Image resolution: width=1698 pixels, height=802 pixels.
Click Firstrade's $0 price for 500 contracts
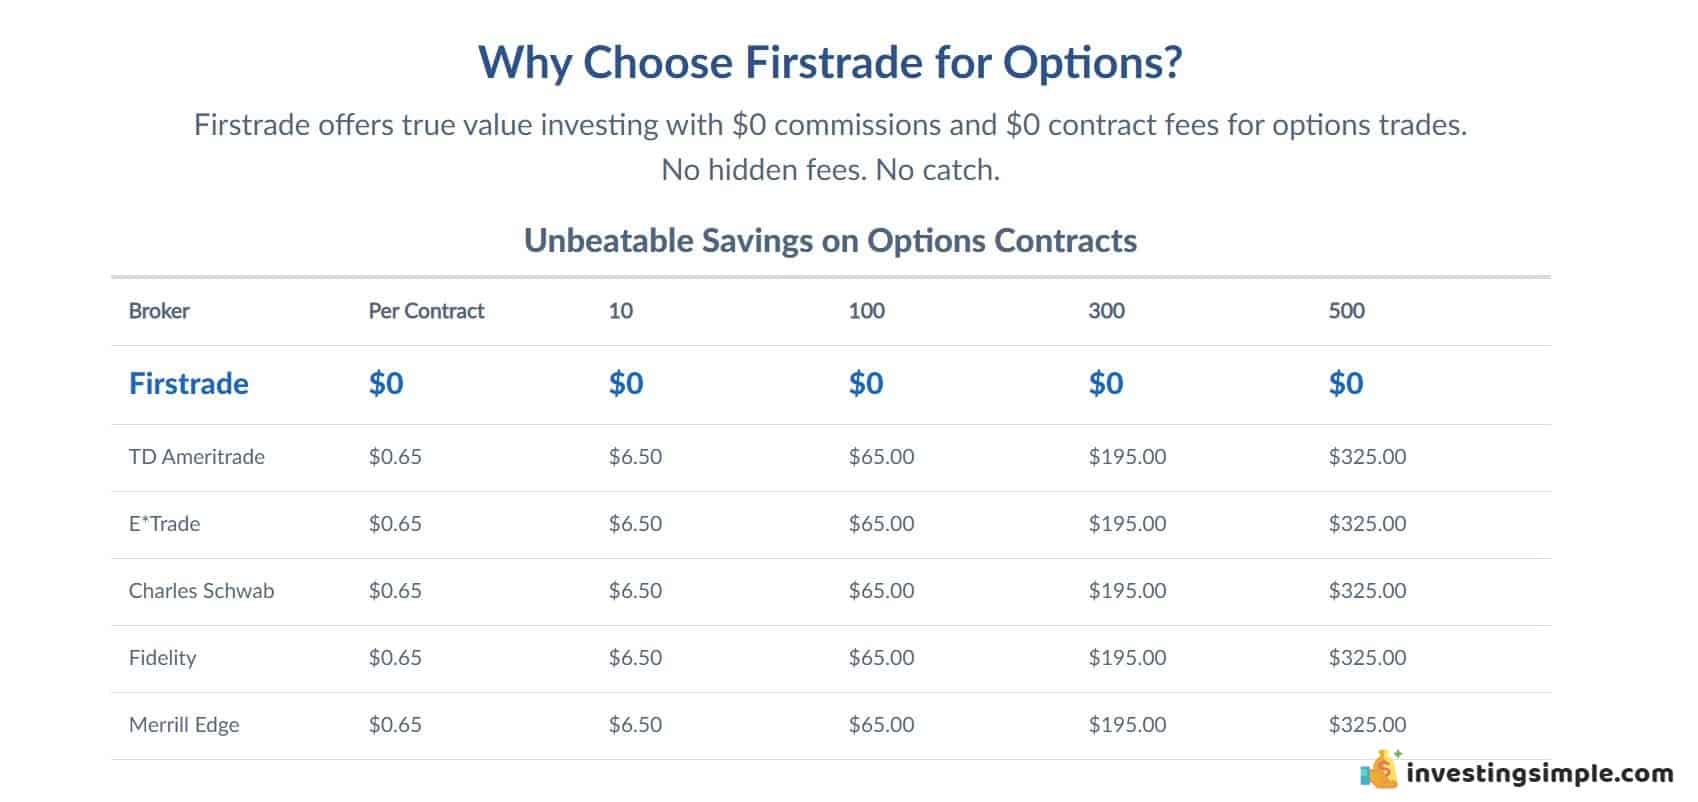1346,383
